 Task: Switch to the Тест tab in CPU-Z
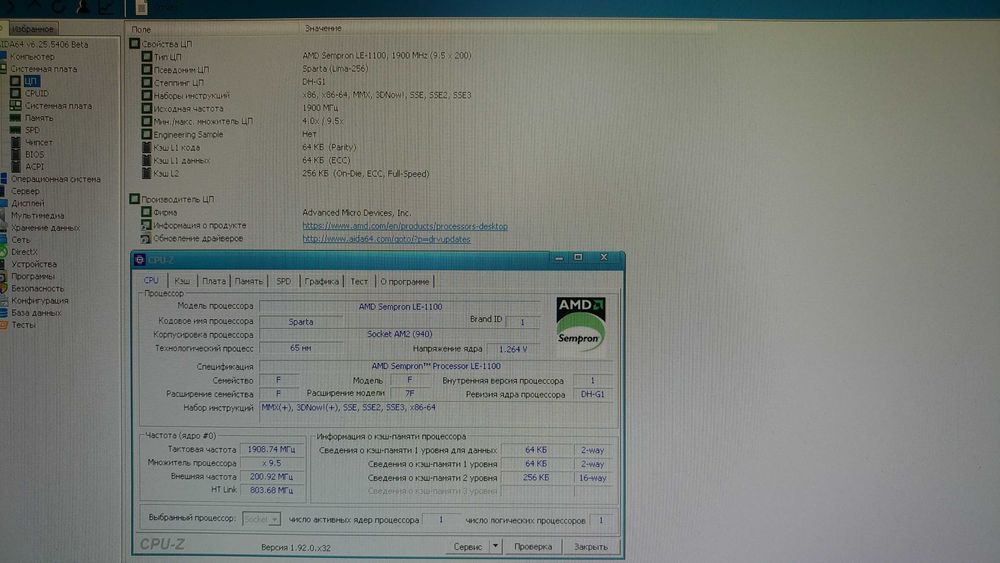point(359,281)
